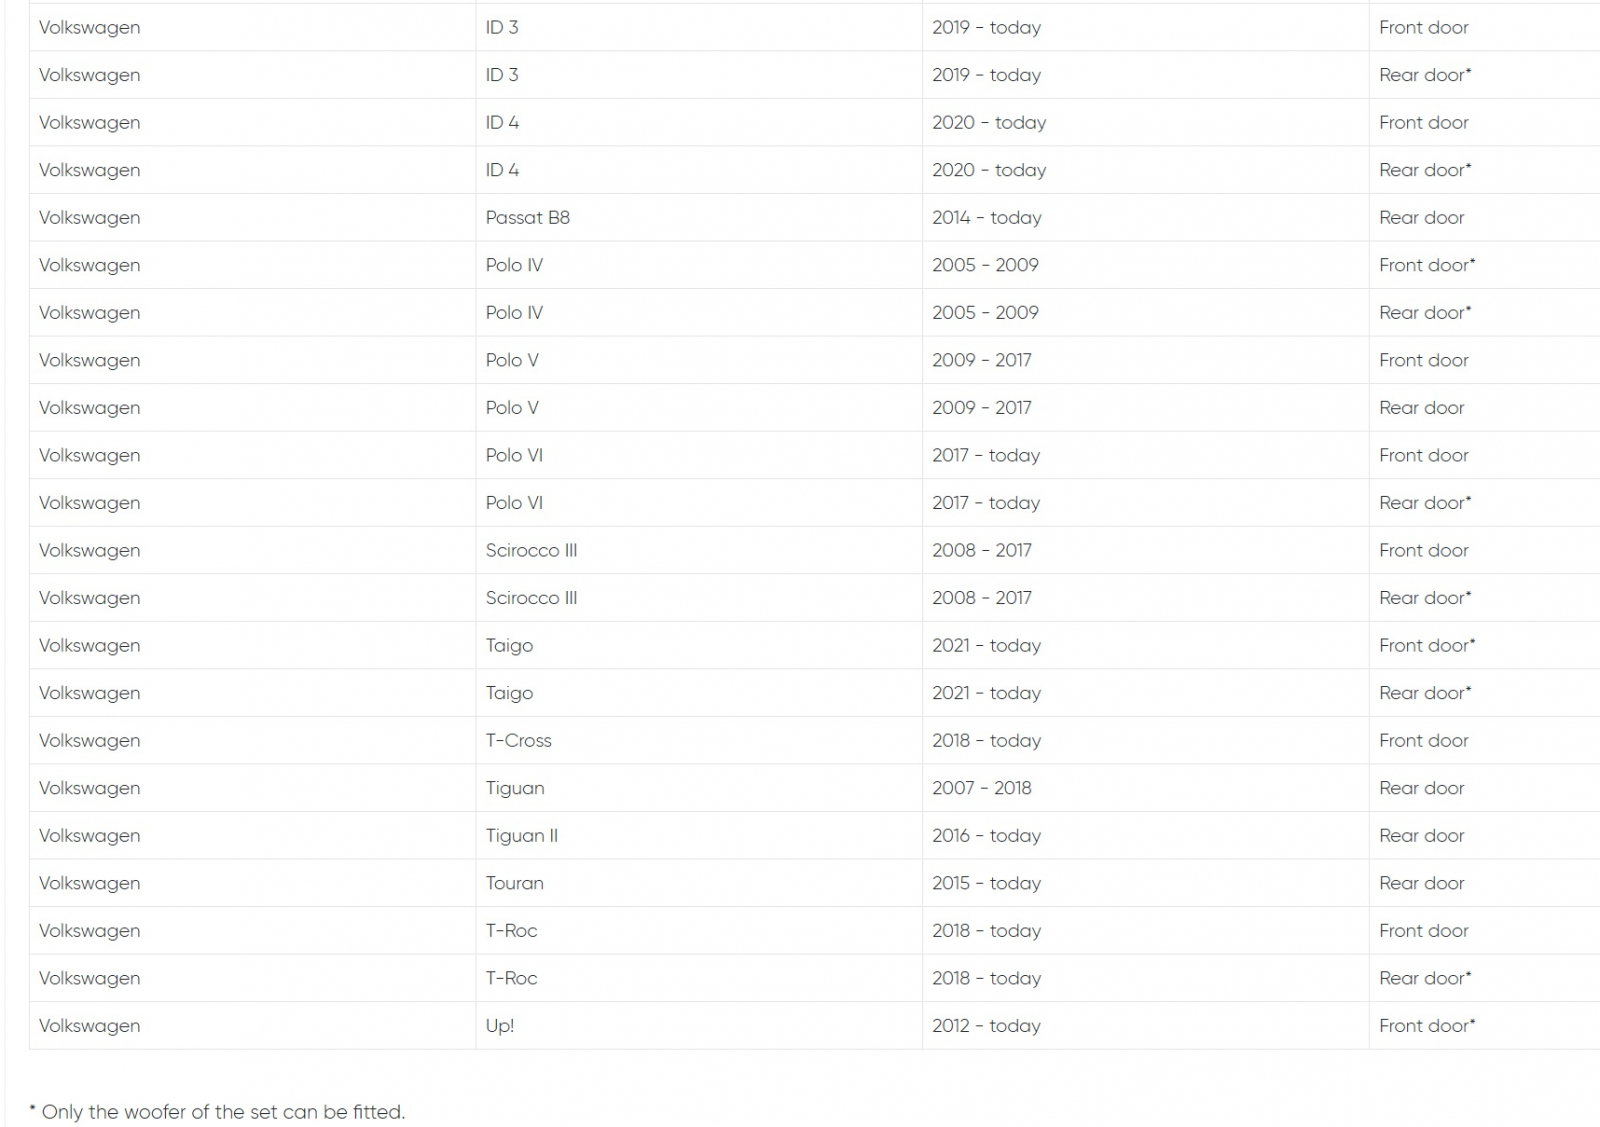Click Volkswagen cell in the Up! row
Viewport: 1600px width, 1127px height.
click(89, 1026)
